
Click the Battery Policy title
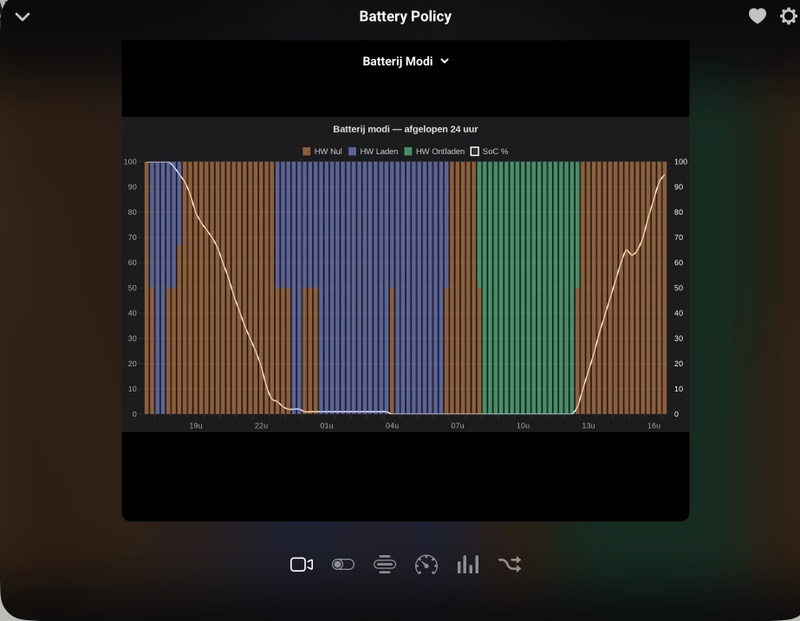[x=405, y=16]
